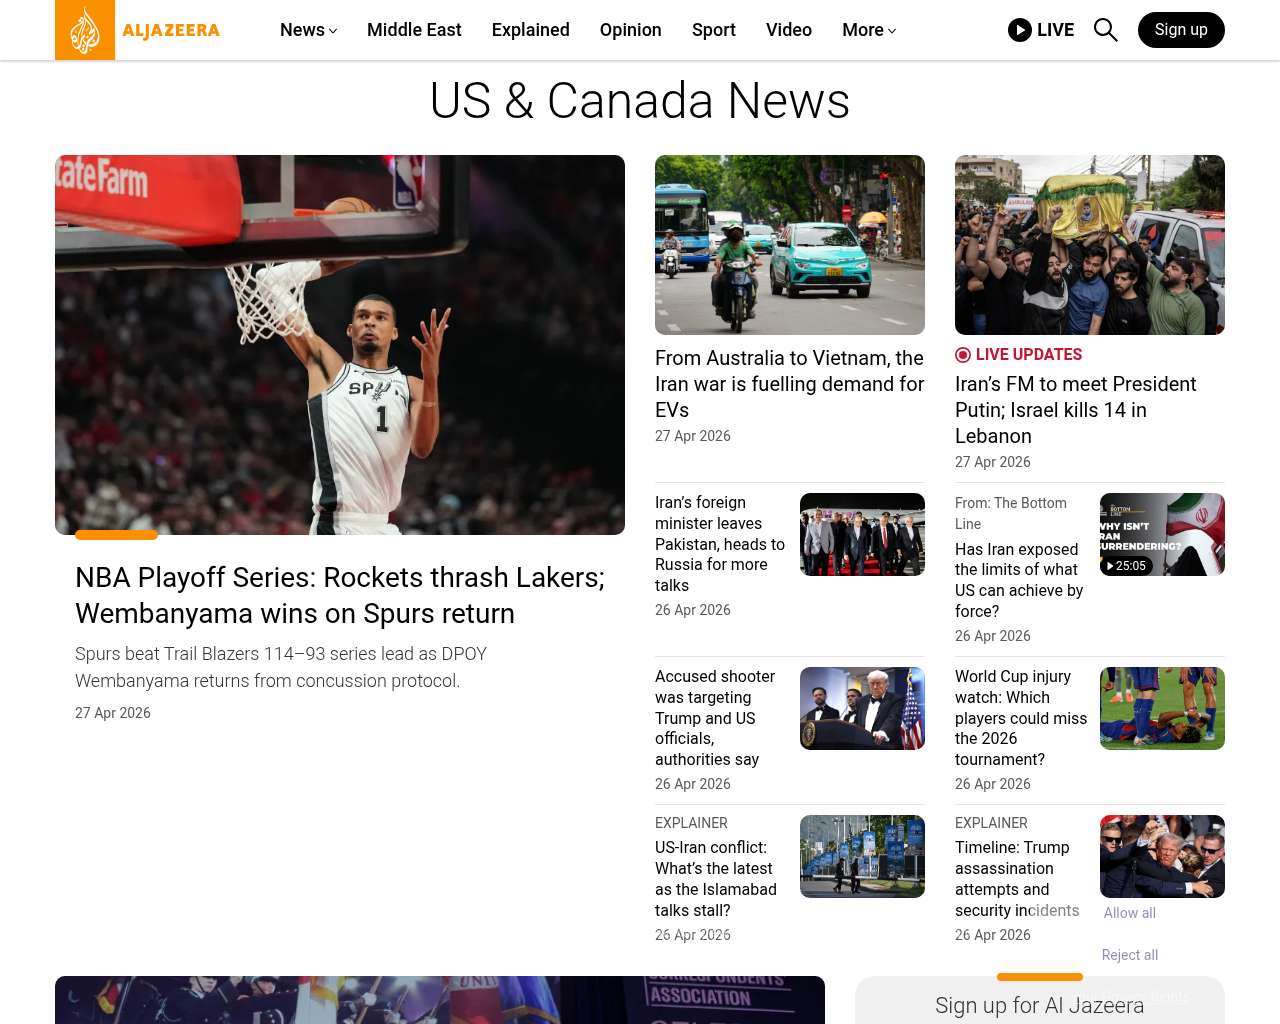
Task: Open the search magnifier icon
Action: pos(1105,30)
